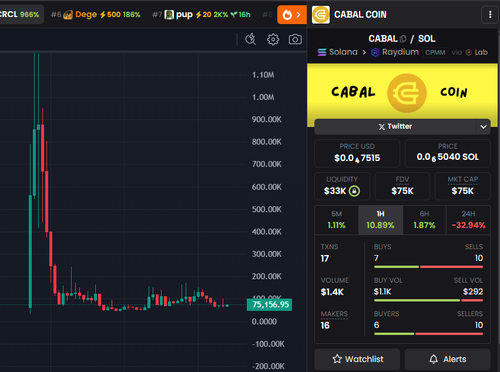This screenshot has height=372, width=500.
Task: Select the 6H timeframe tab
Action: point(424,220)
